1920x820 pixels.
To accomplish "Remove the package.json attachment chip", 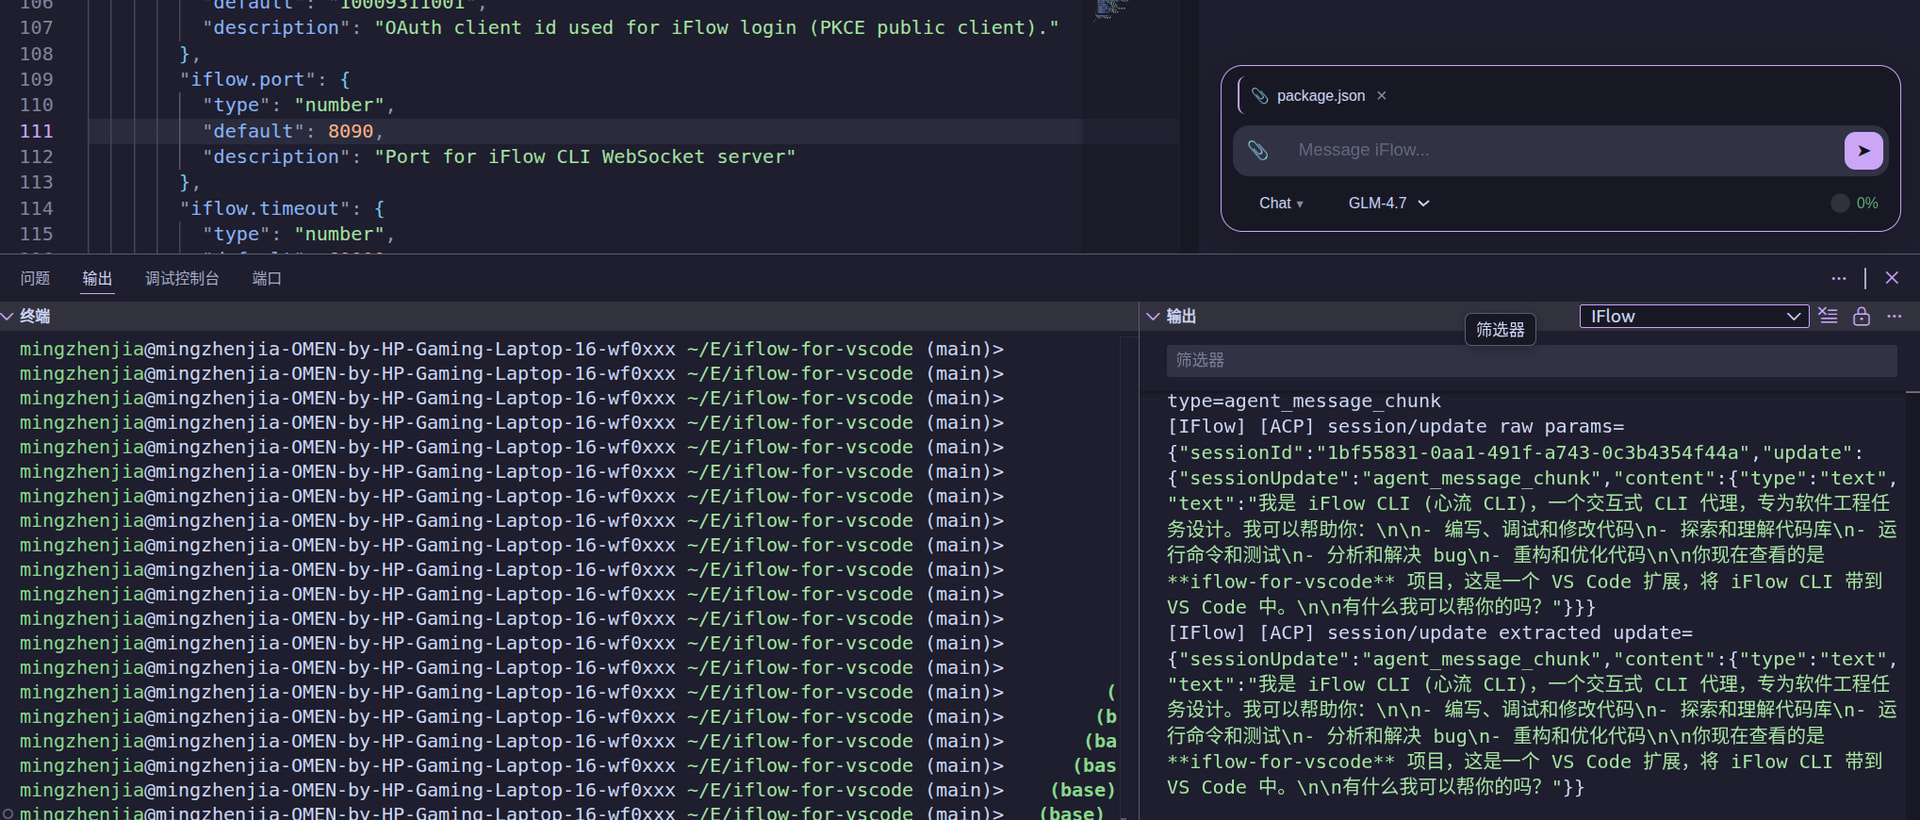I will pos(1381,96).
